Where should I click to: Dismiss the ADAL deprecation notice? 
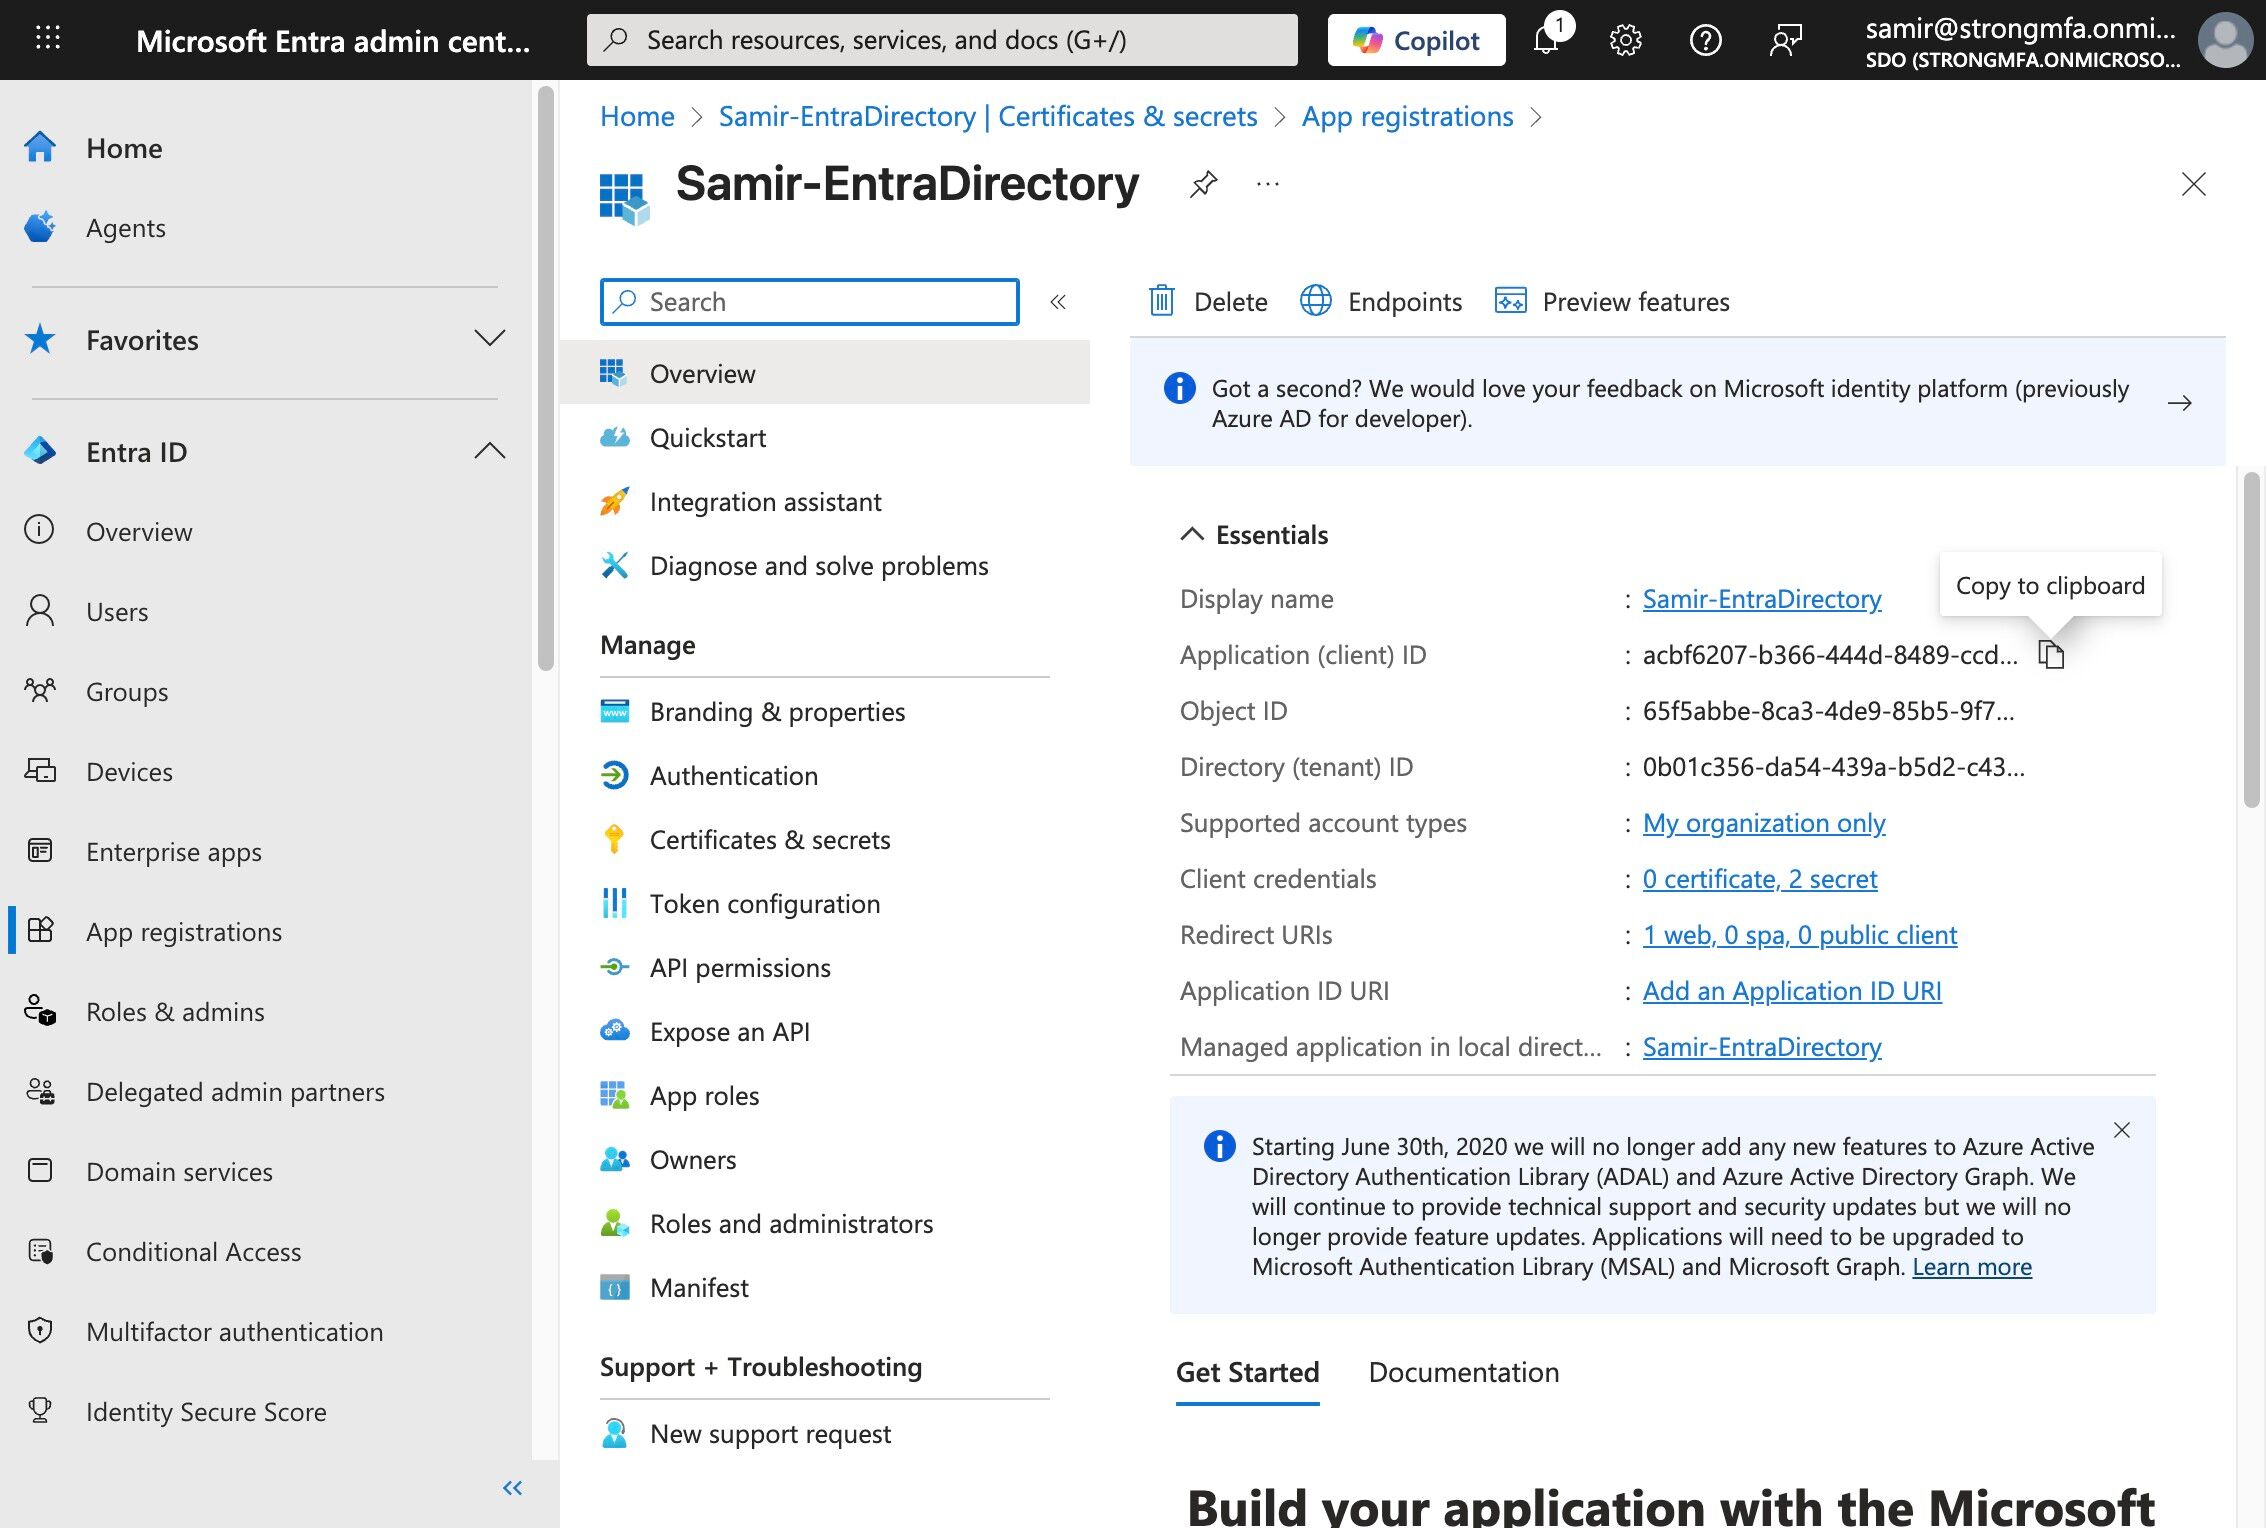point(2122,1130)
